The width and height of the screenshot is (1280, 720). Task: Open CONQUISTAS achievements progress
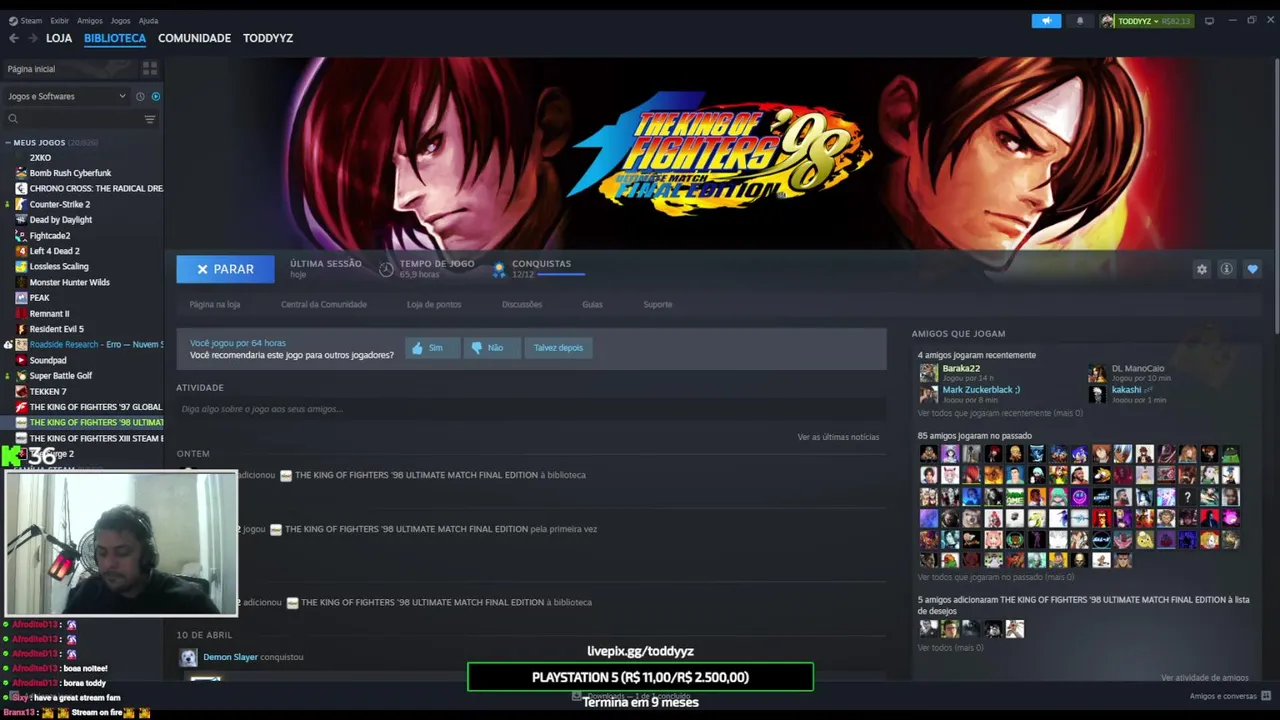point(540,268)
